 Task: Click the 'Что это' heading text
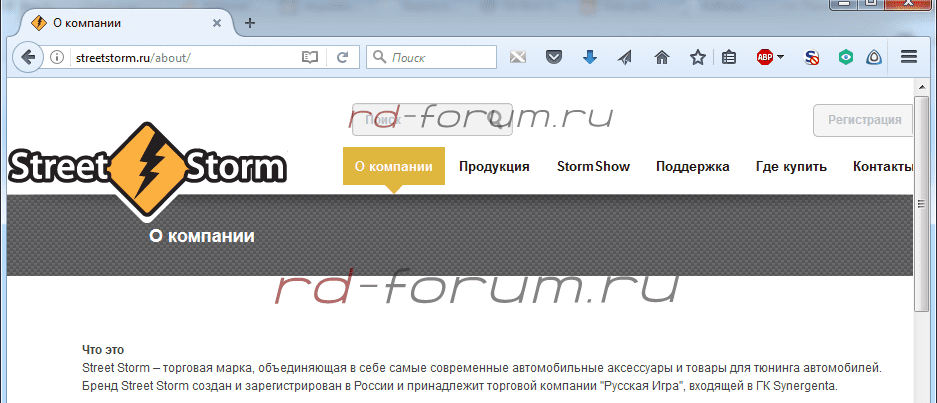click(x=103, y=350)
